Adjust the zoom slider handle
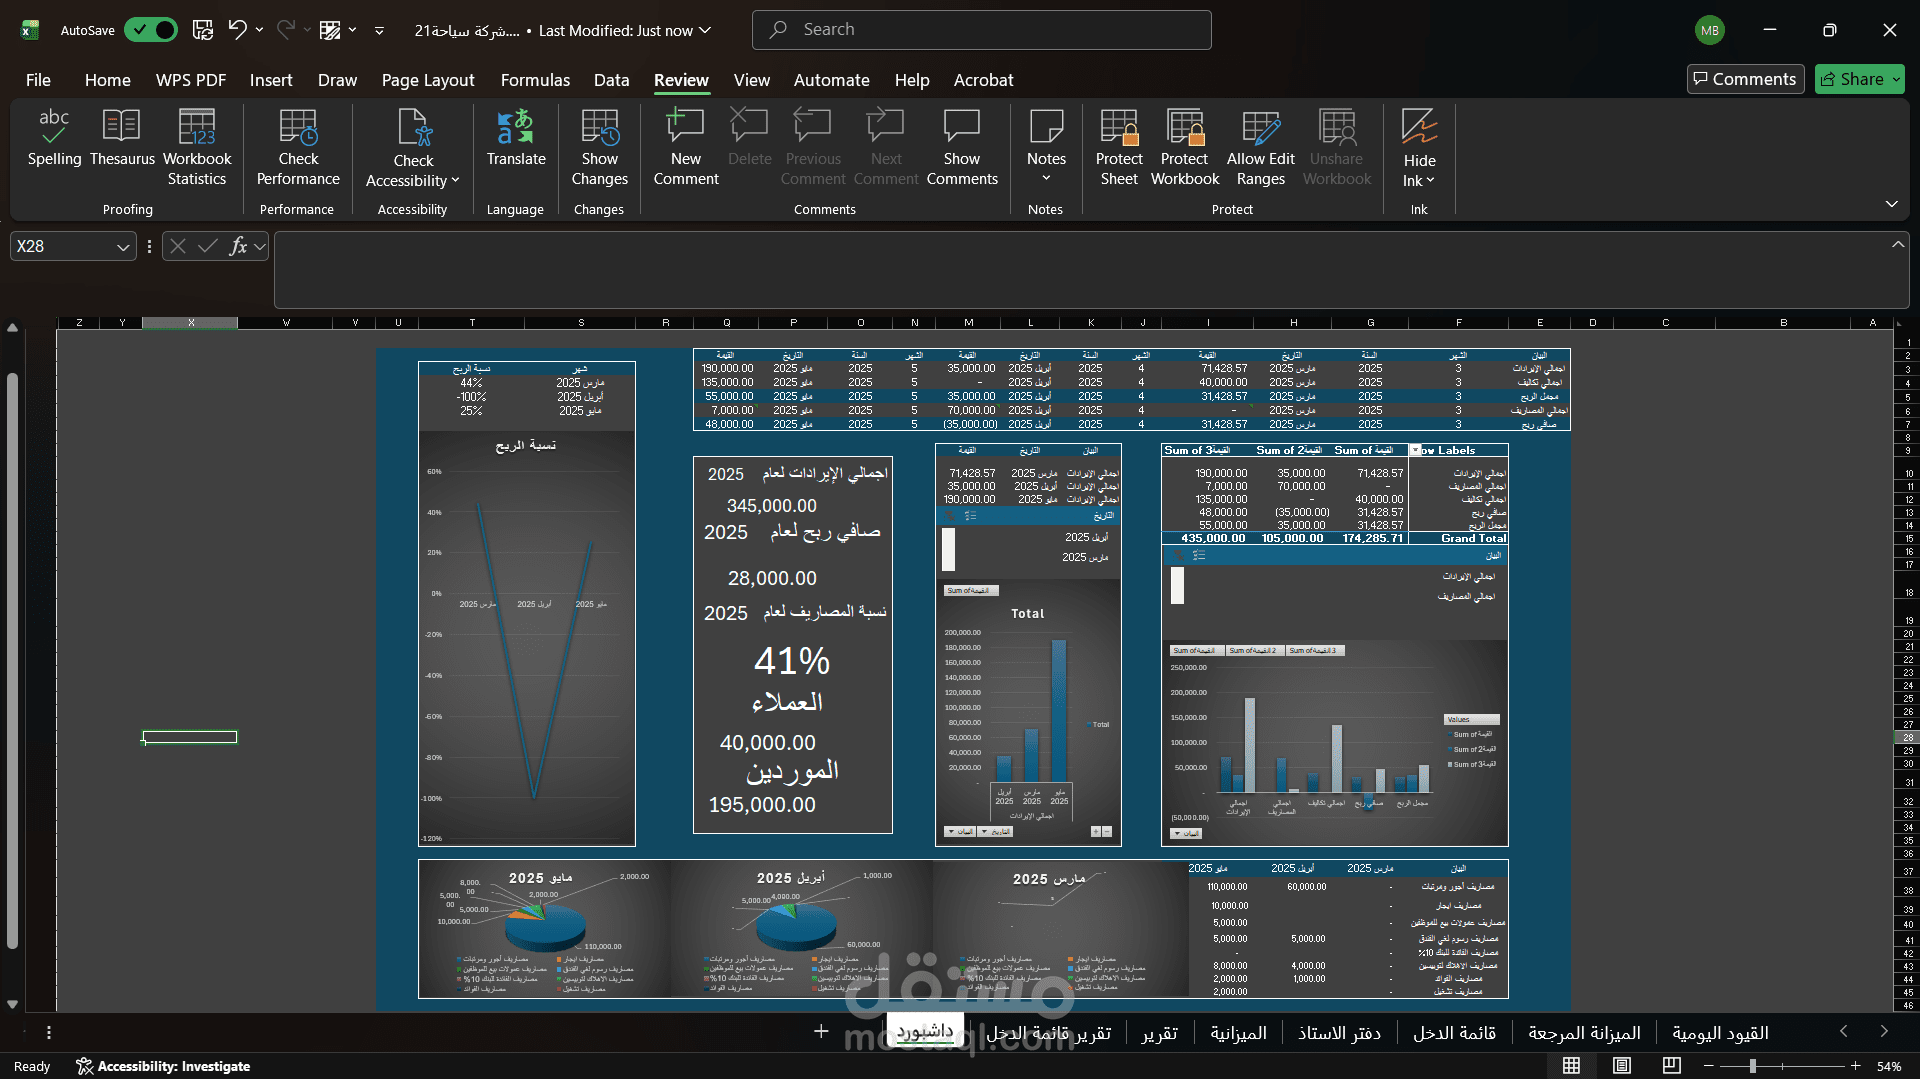Screen dimensions: 1920x1080 (1753, 1066)
